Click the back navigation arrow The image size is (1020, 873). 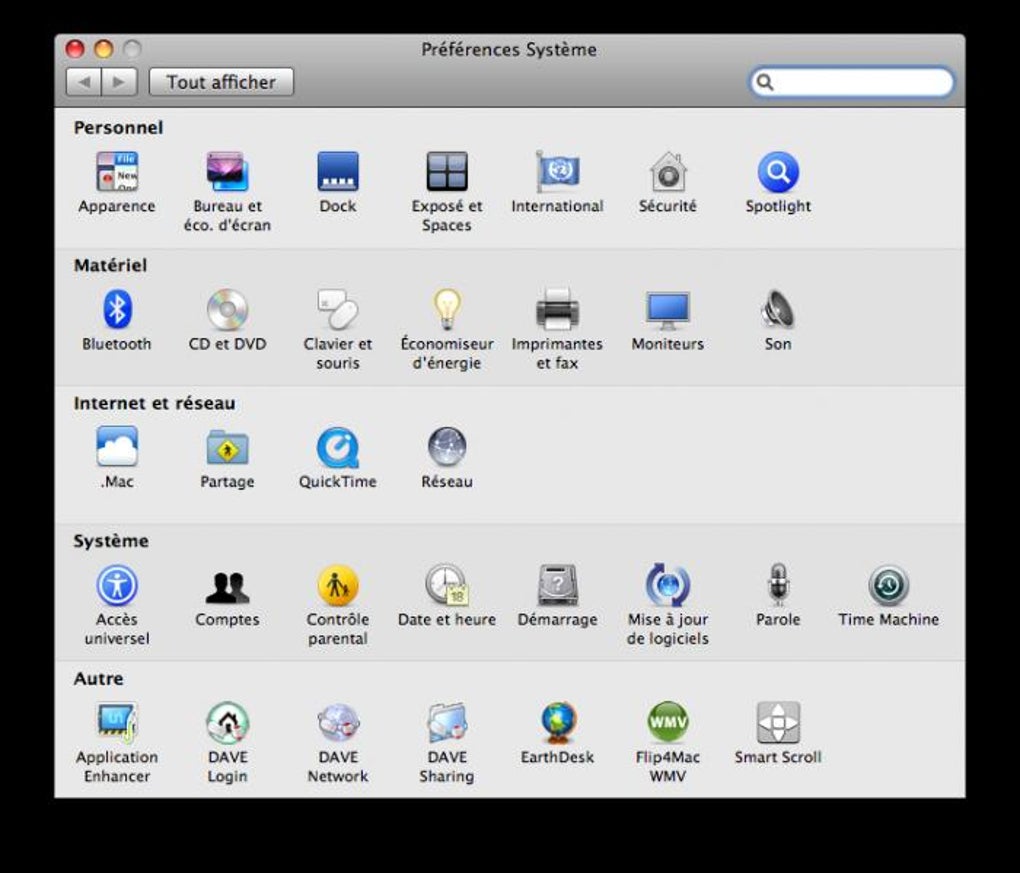click(86, 82)
